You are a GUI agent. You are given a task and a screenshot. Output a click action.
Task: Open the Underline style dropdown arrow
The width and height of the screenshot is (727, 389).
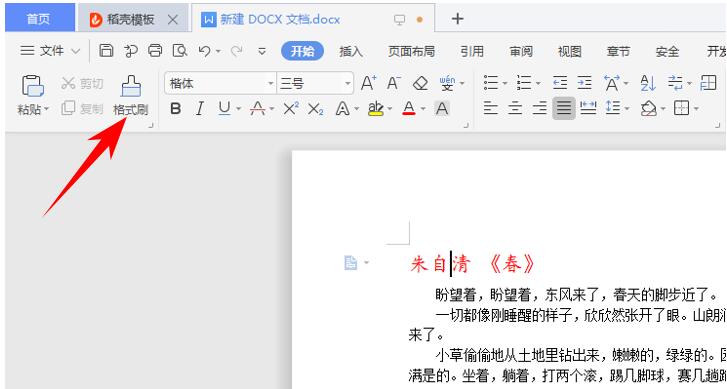pyautogui.click(x=238, y=109)
